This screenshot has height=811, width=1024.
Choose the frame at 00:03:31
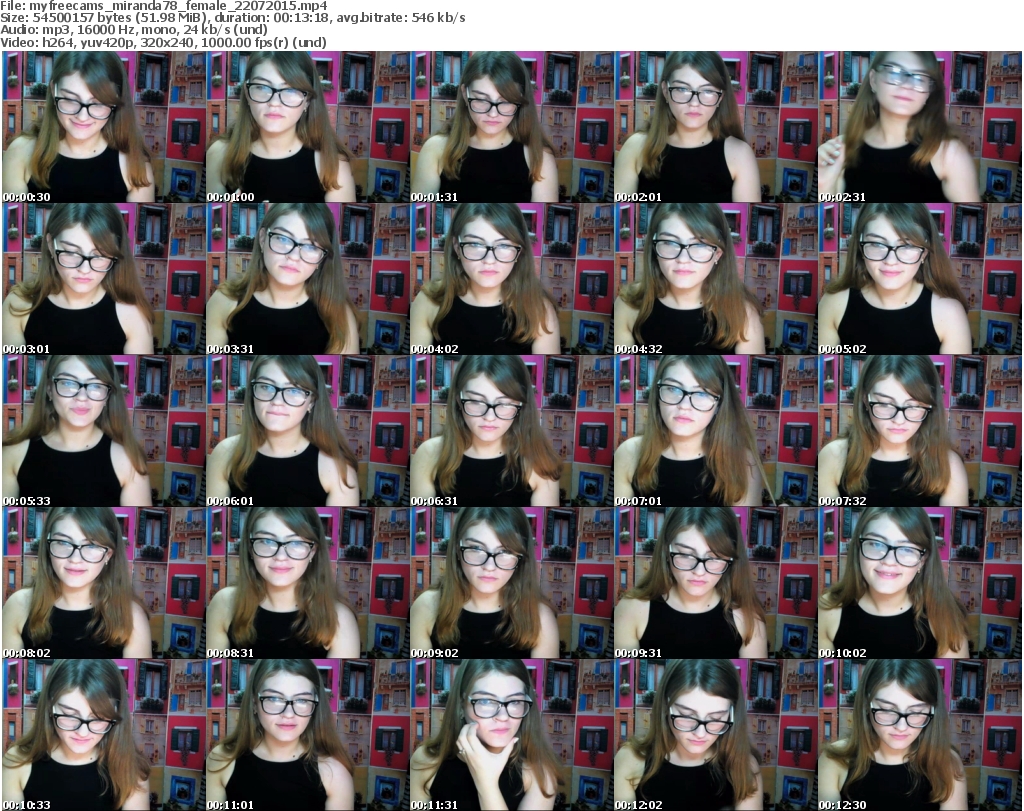pos(308,279)
